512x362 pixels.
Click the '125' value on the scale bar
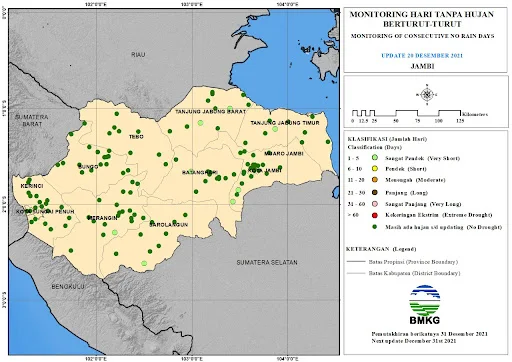click(x=460, y=121)
